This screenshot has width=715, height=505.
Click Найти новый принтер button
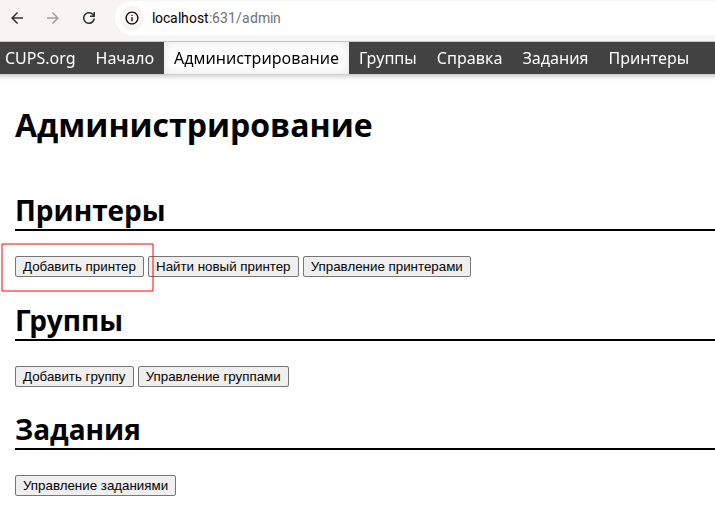pyautogui.click(x=223, y=267)
